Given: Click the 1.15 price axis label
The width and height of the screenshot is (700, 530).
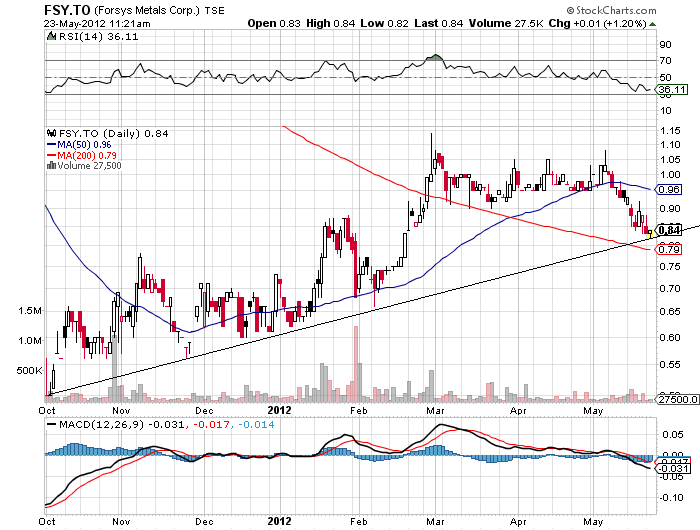Looking at the screenshot, I should 670,131.
